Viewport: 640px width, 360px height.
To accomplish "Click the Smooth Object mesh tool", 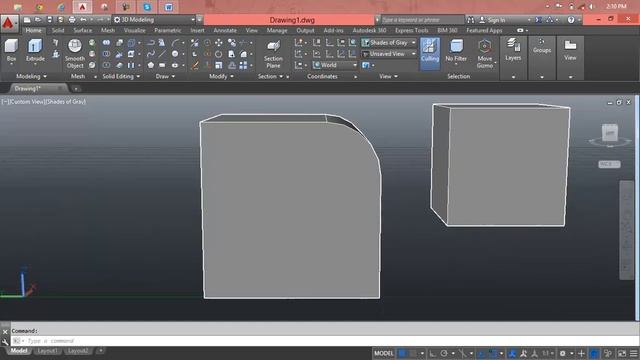I will pos(75,53).
